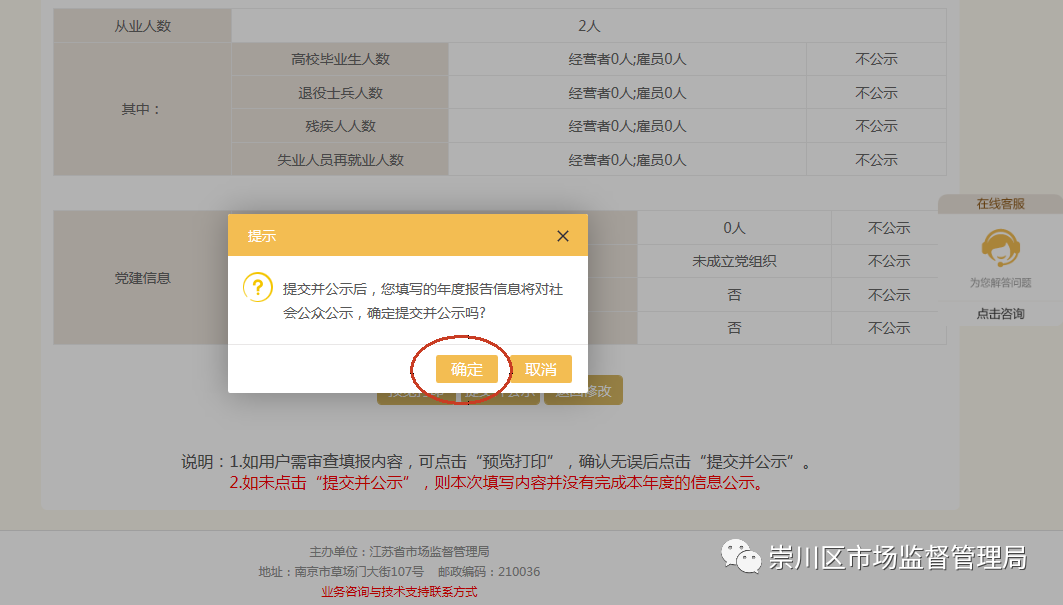Open 点击咨询 online consultation

click(999, 314)
